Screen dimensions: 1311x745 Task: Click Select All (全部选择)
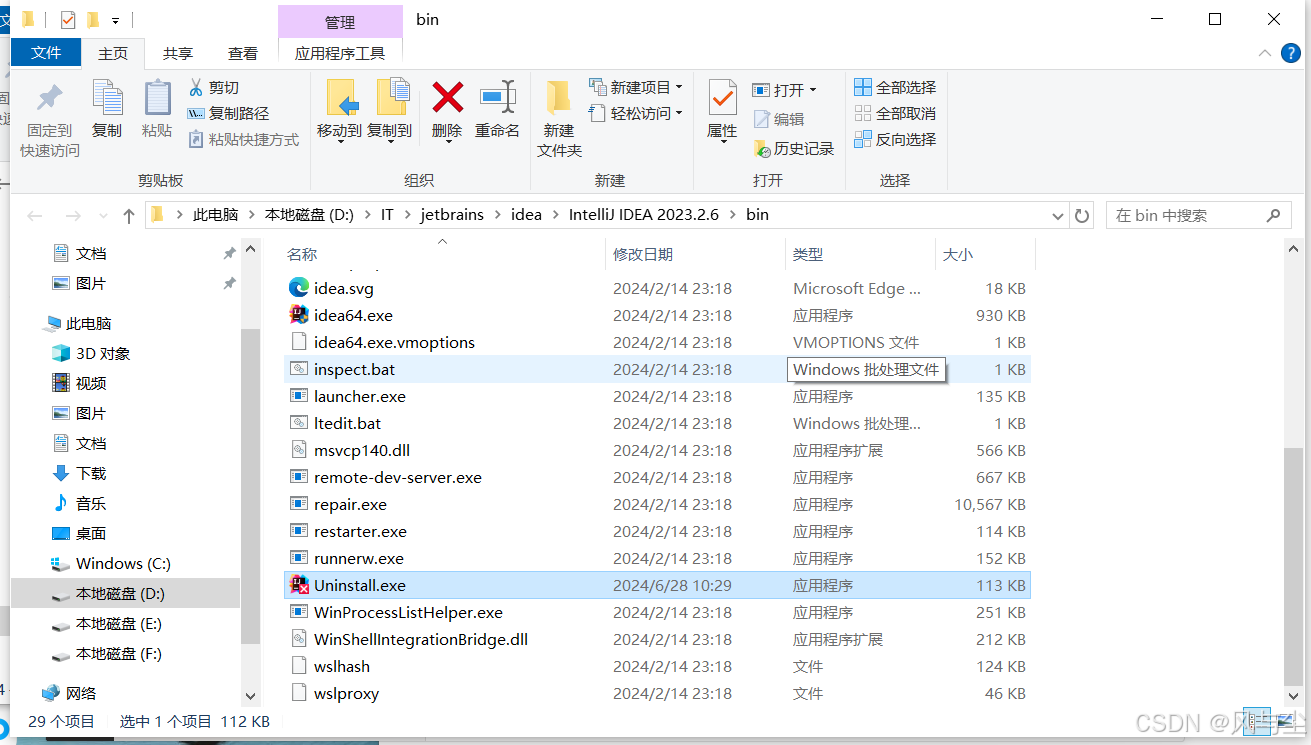[895, 88]
